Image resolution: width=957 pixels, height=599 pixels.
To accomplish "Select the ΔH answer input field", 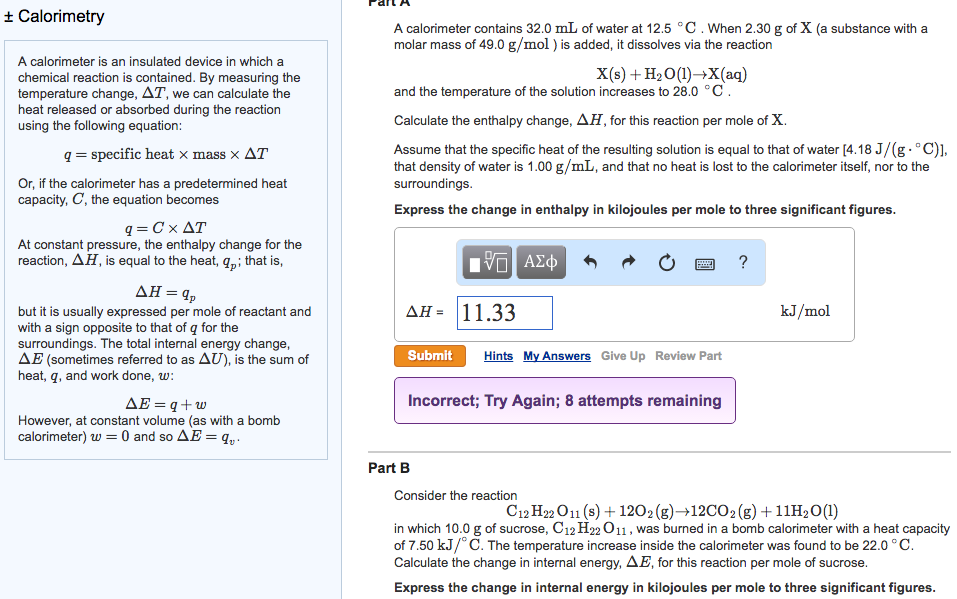I will [x=505, y=313].
